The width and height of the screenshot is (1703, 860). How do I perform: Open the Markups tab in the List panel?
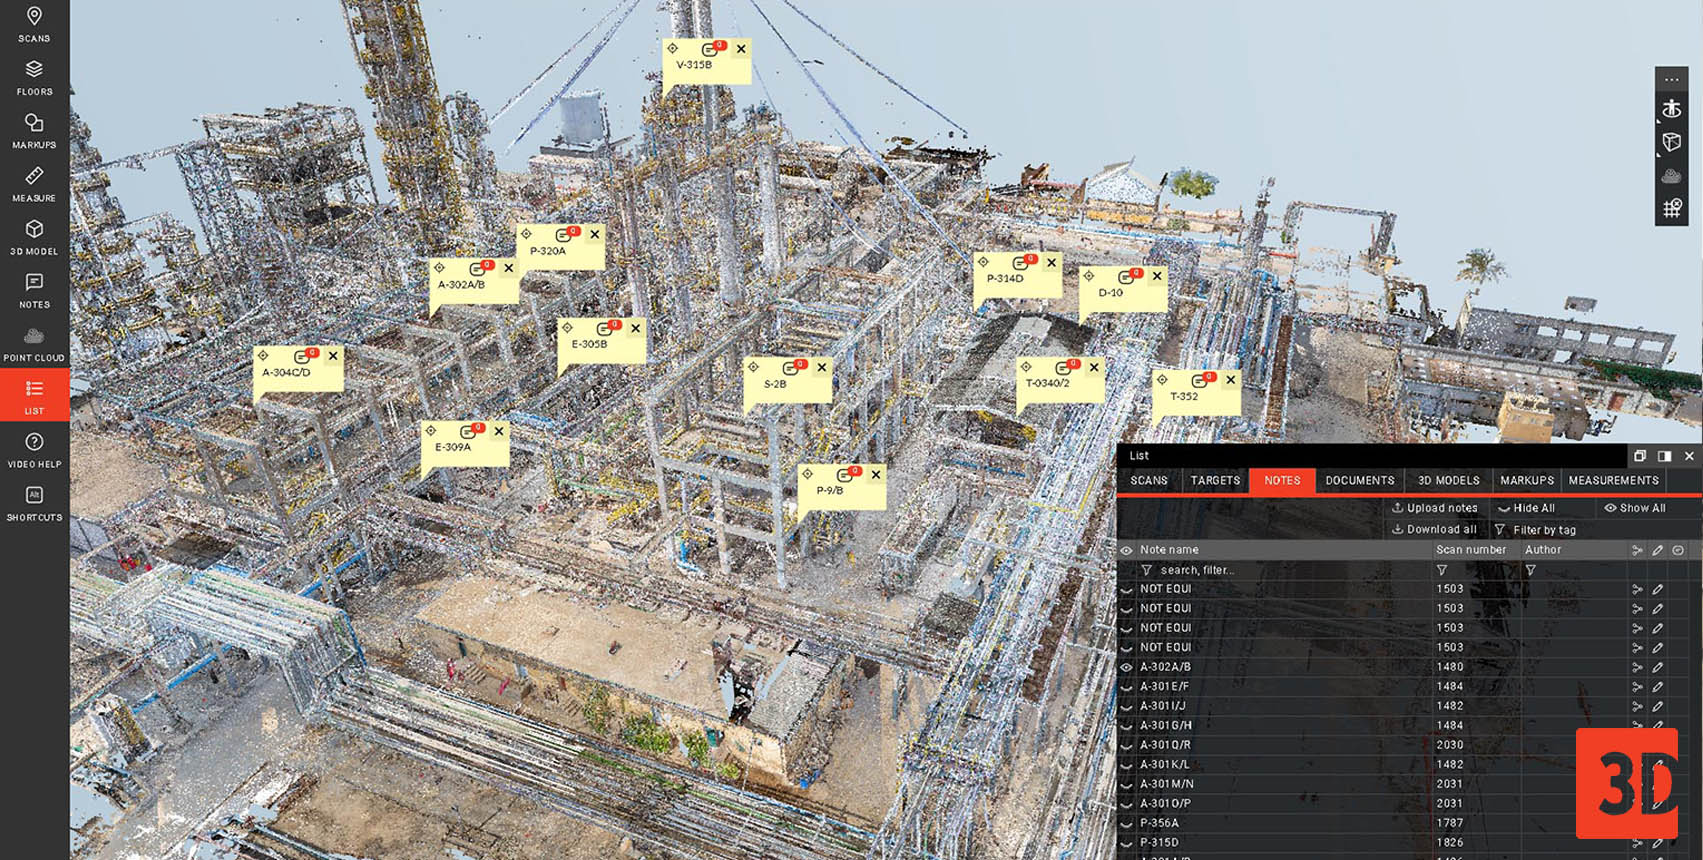[x=1527, y=481]
